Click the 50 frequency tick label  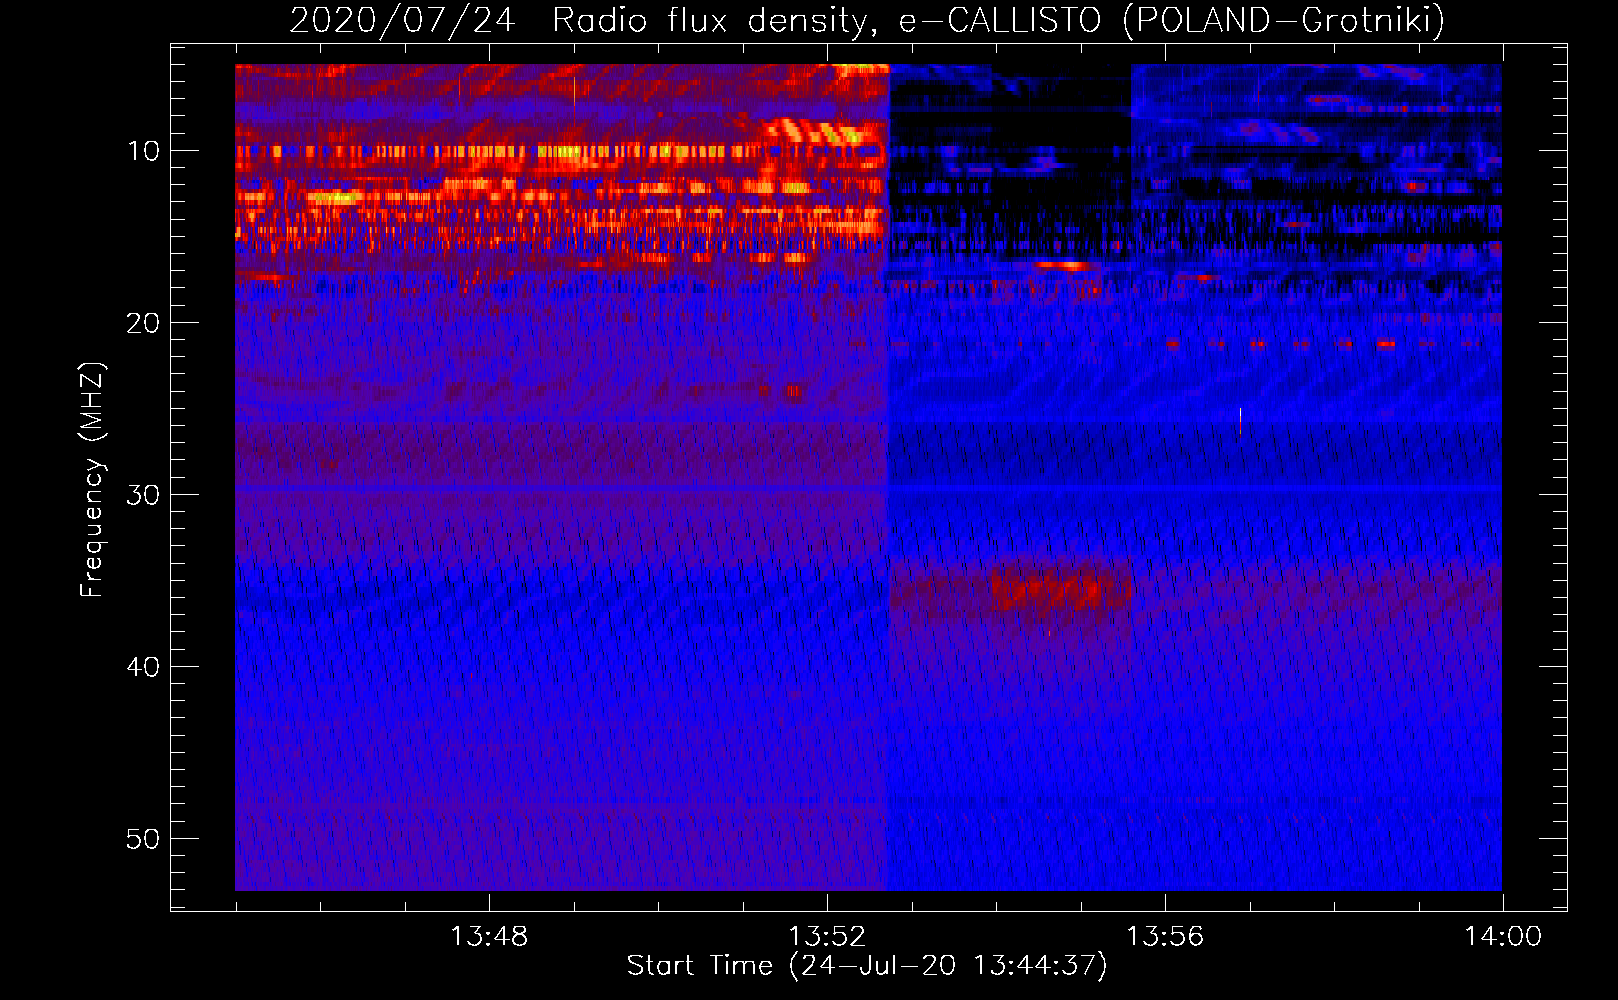click(x=143, y=839)
